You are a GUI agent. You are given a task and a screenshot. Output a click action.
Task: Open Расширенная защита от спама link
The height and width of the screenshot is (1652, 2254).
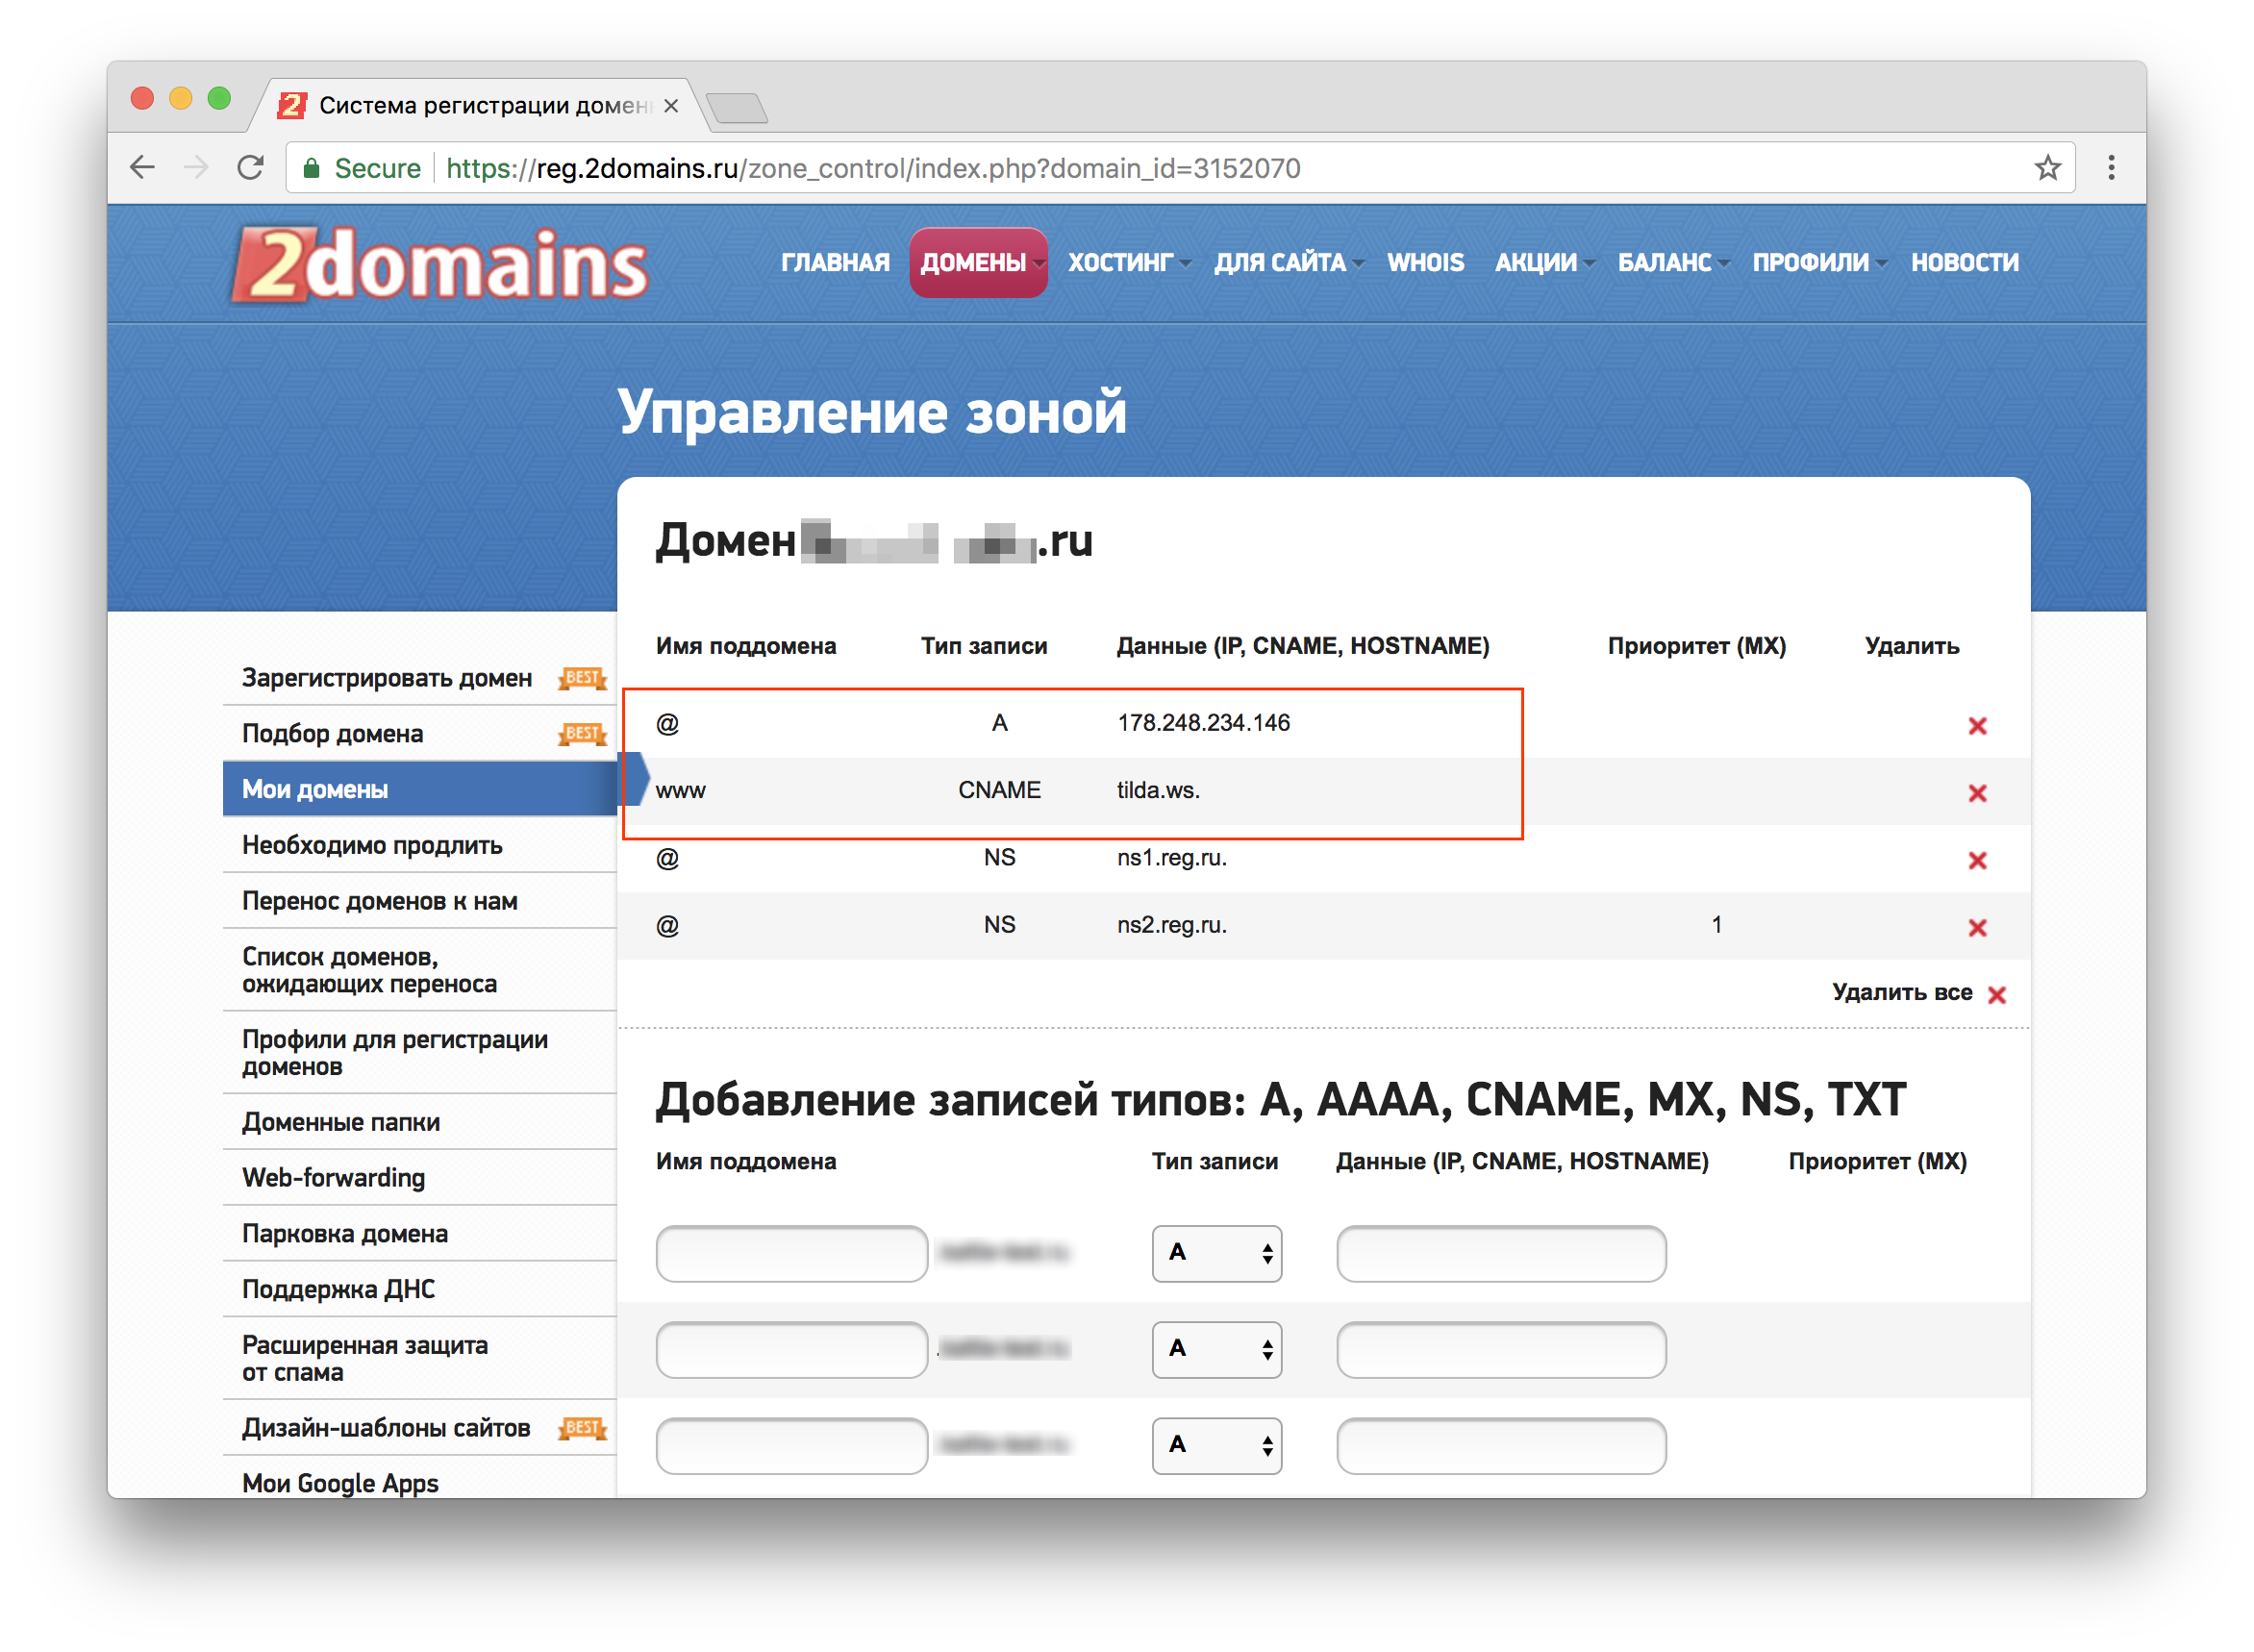click(365, 1359)
